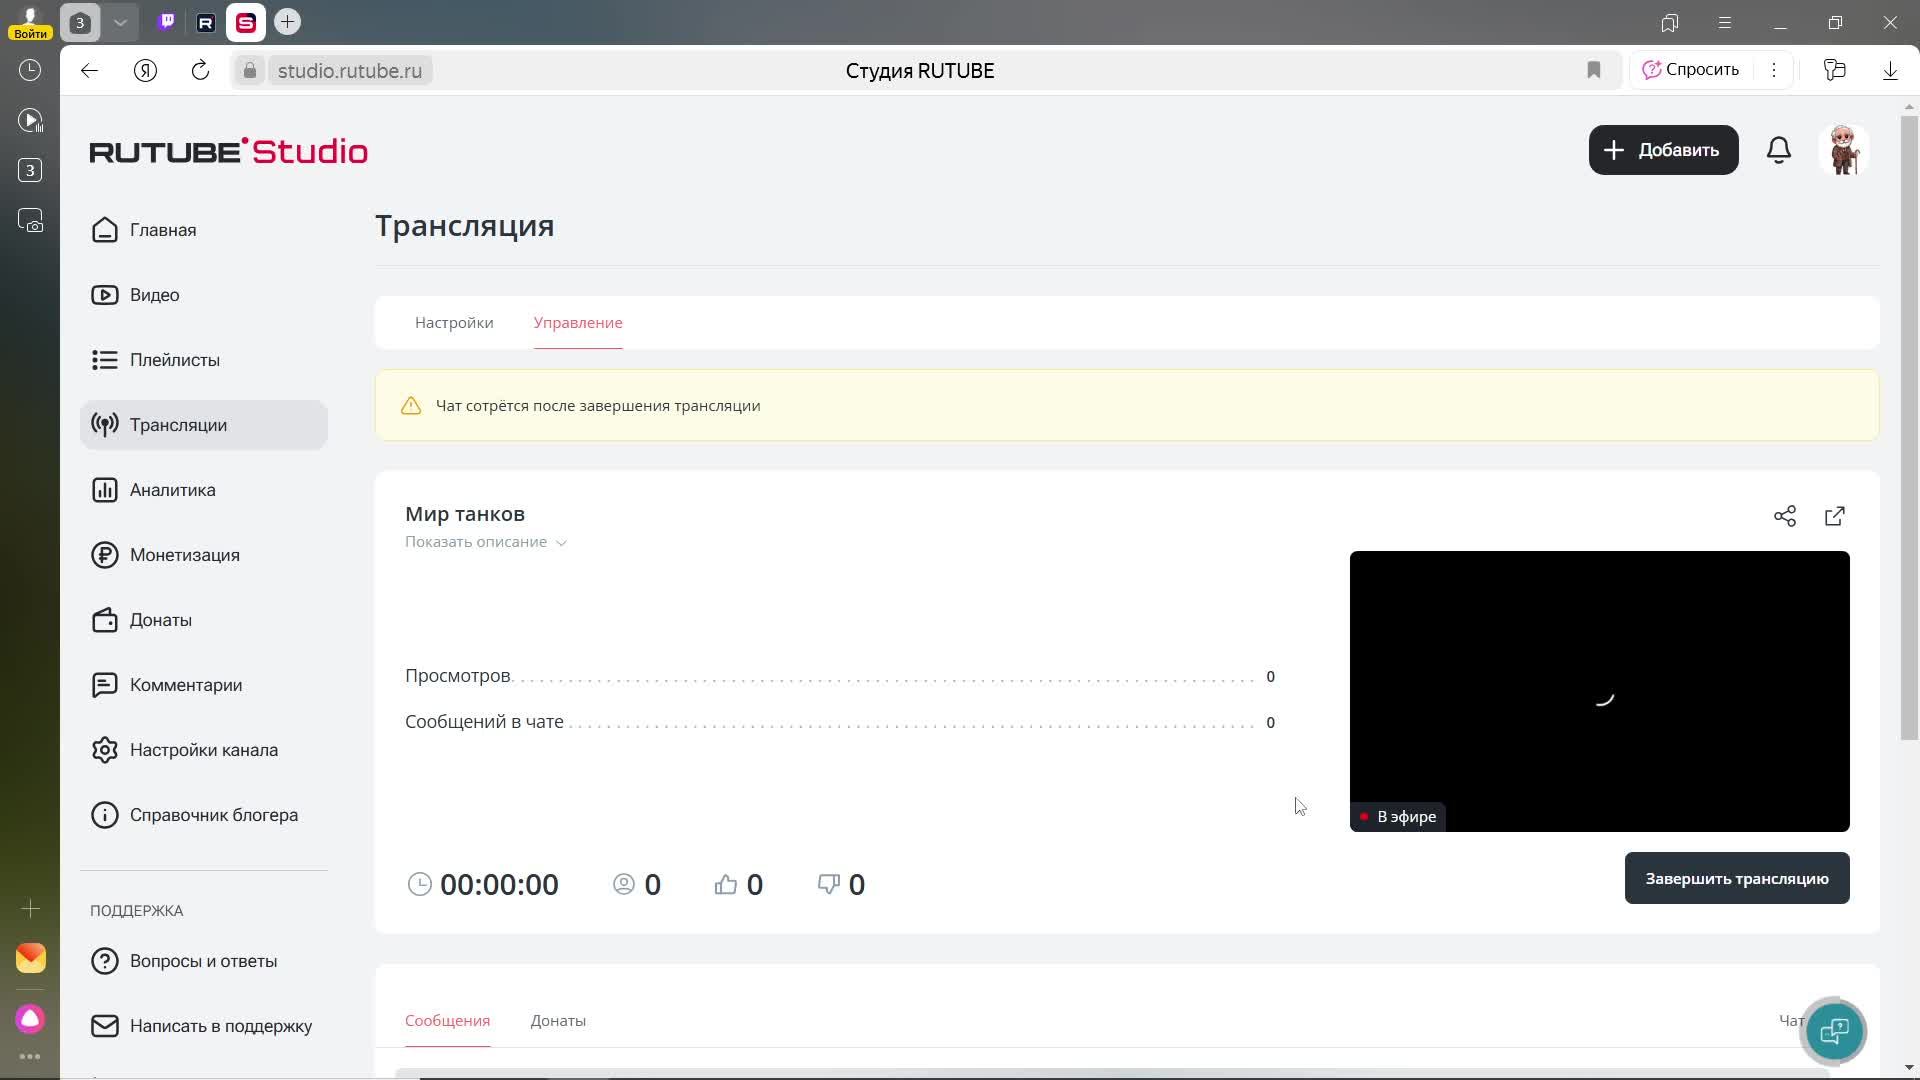Viewport: 1920px width, 1080px height.
Task: Expand Показать описание
Action: coord(486,542)
